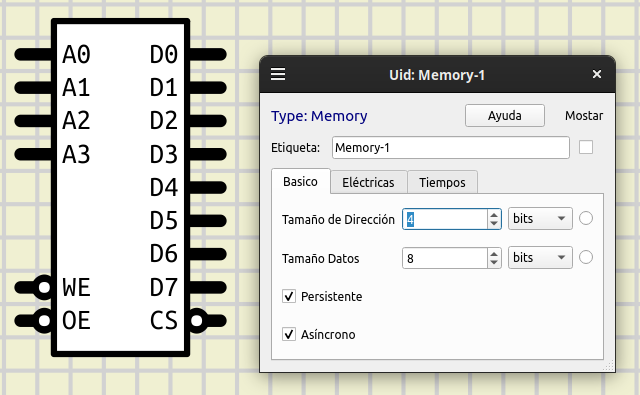Open Tamaño Datos units dropdown

540,257
